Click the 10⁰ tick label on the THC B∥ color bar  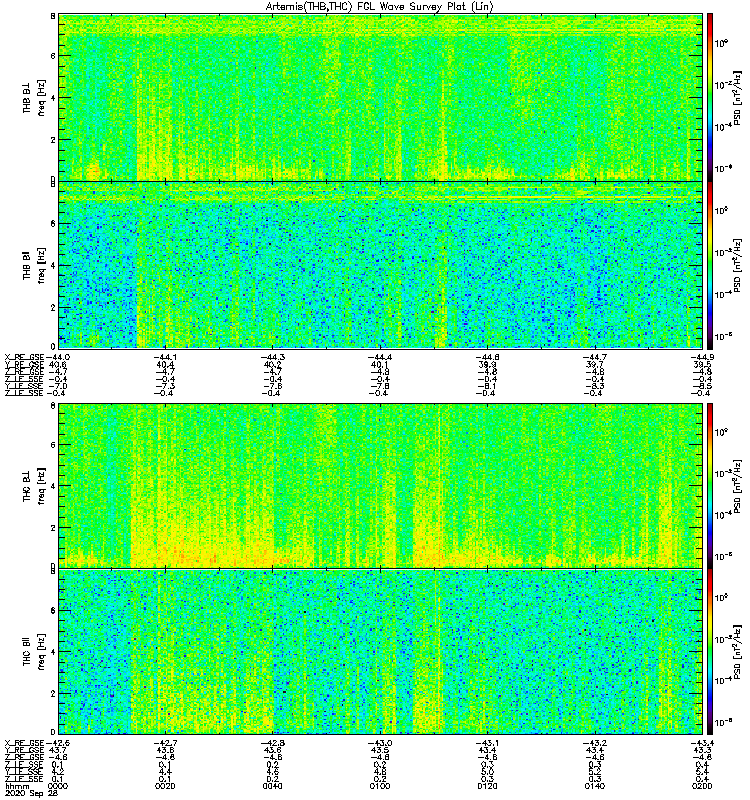(x=721, y=597)
